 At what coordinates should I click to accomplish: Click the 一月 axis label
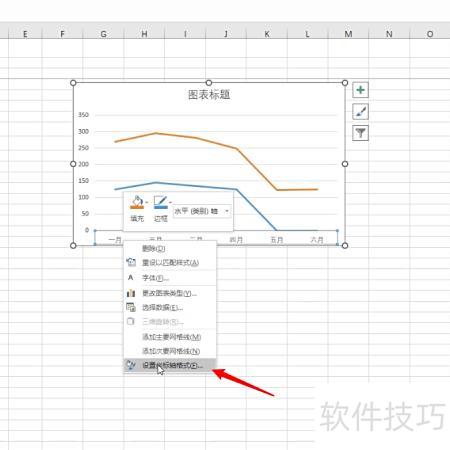[115, 240]
